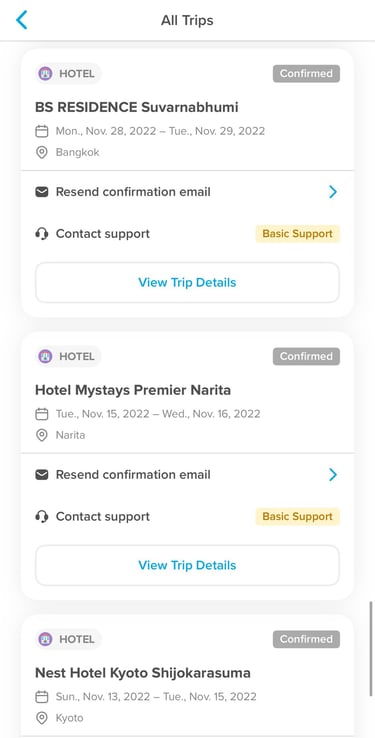The height and width of the screenshot is (738, 375).
Task: View Trip Details for Hotel Mystays Premier Narita
Action: [x=187, y=565]
